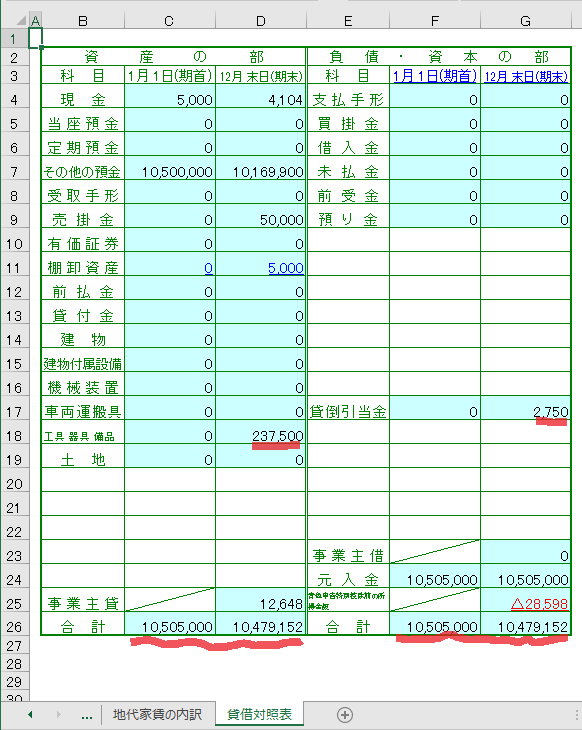Screen dimensions: 582x730
Task: Select the 現金 year-end cell 4,104
Action: 261,99
